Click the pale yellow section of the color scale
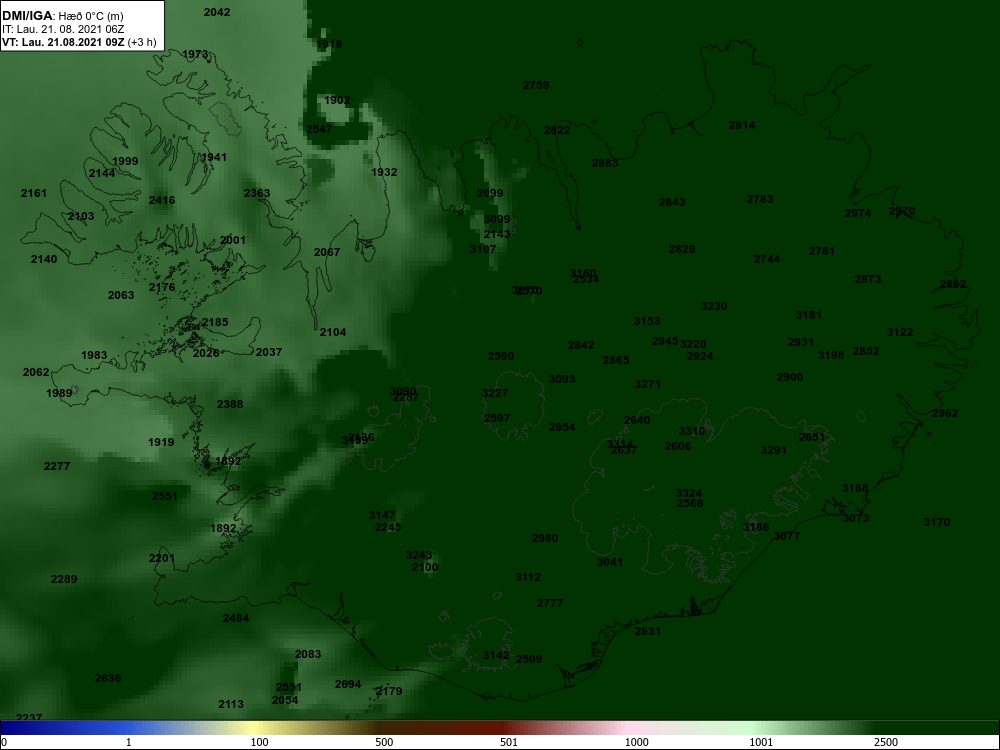 pyautogui.click(x=252, y=728)
